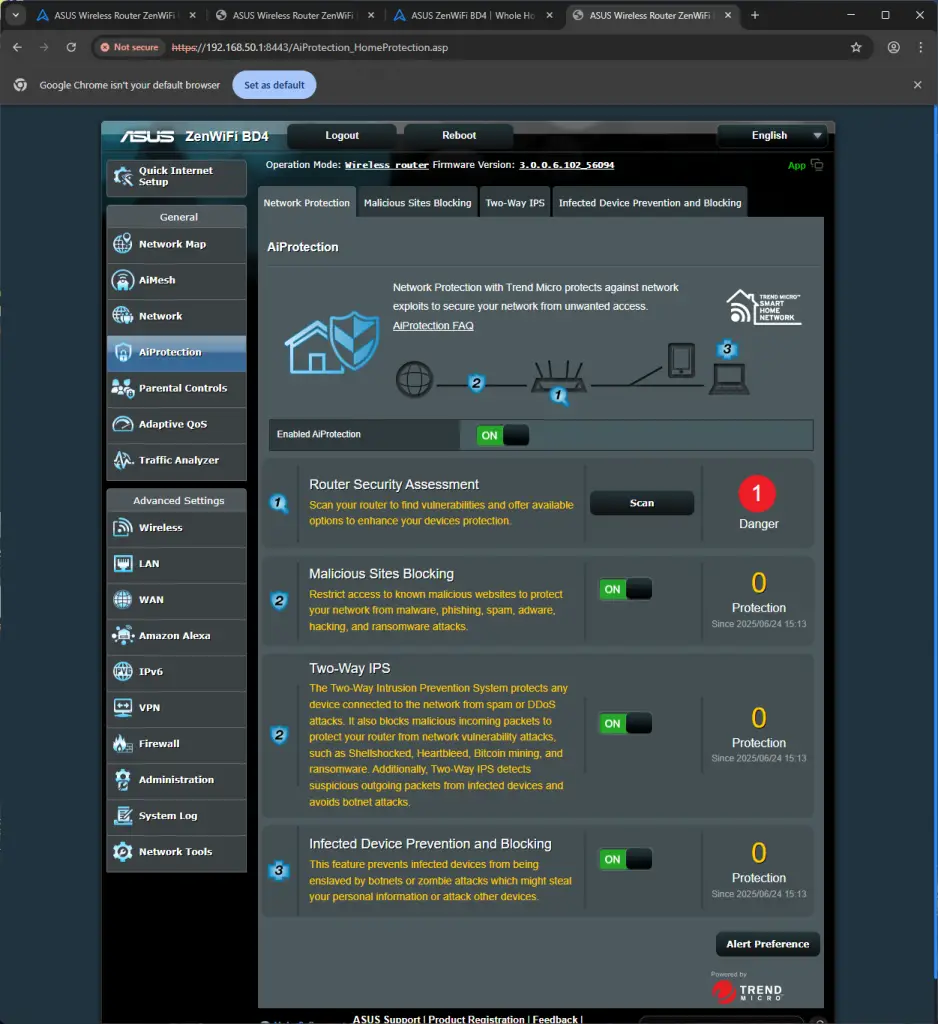Open Quick Internet Setup icon
This screenshot has width=938, height=1024.
[x=123, y=176]
